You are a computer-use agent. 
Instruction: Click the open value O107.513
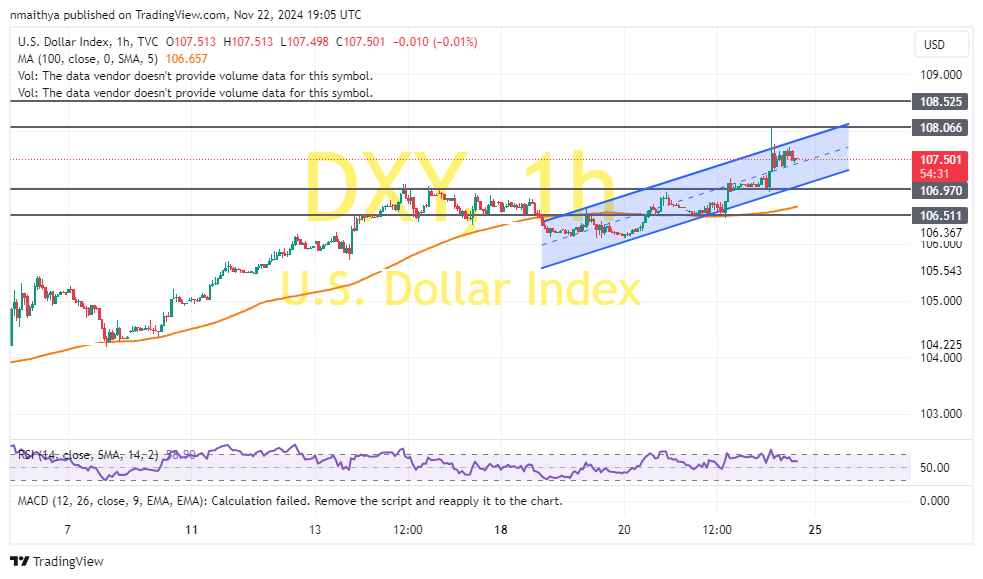tap(191, 42)
